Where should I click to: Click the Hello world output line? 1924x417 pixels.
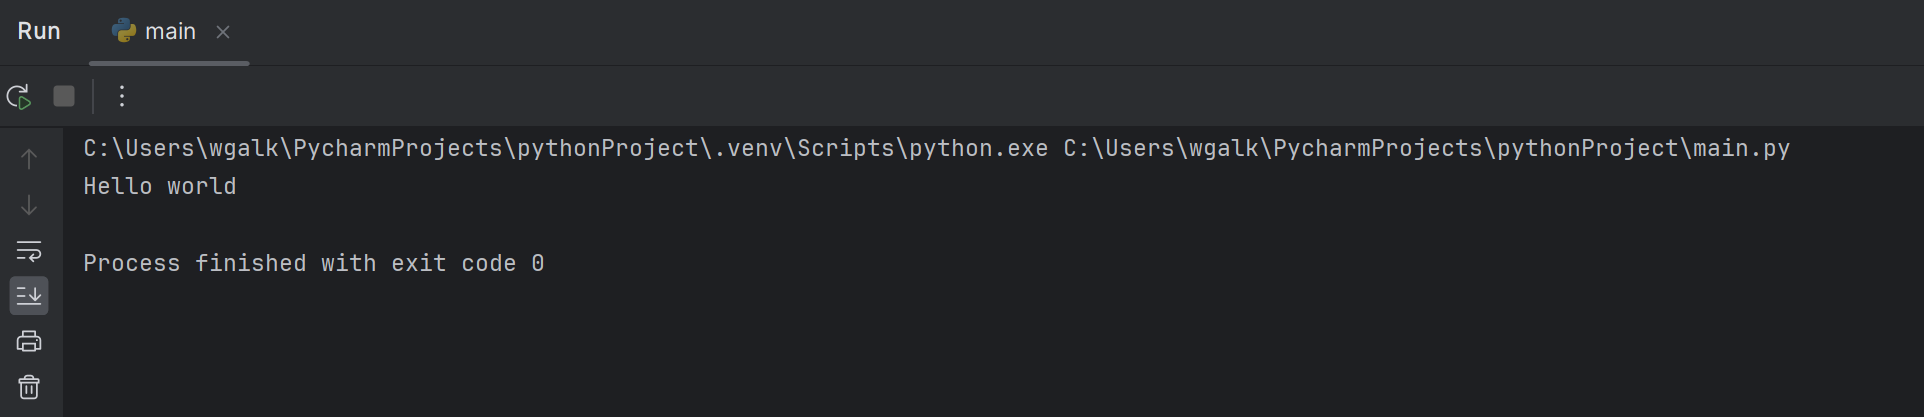tap(160, 187)
